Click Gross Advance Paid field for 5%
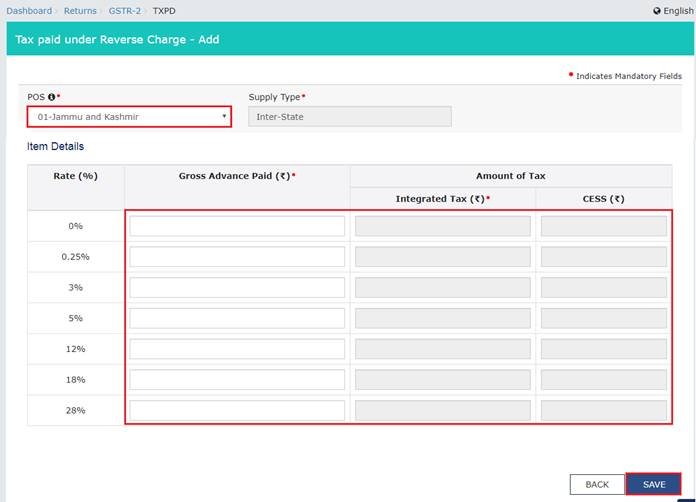Viewport: 696px width, 502px height. [x=237, y=318]
